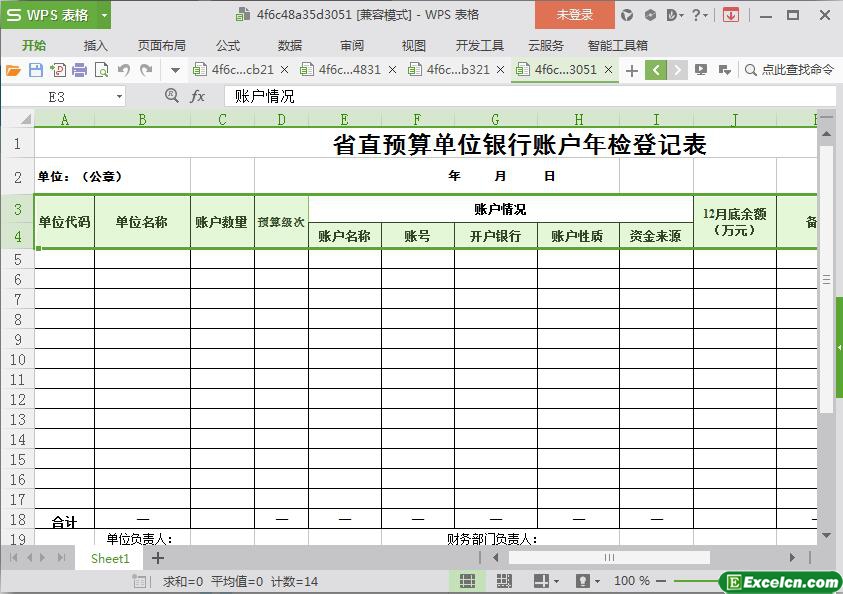Open the Name Box dropdown showing E3
The width and height of the screenshot is (843, 594).
click(120, 96)
